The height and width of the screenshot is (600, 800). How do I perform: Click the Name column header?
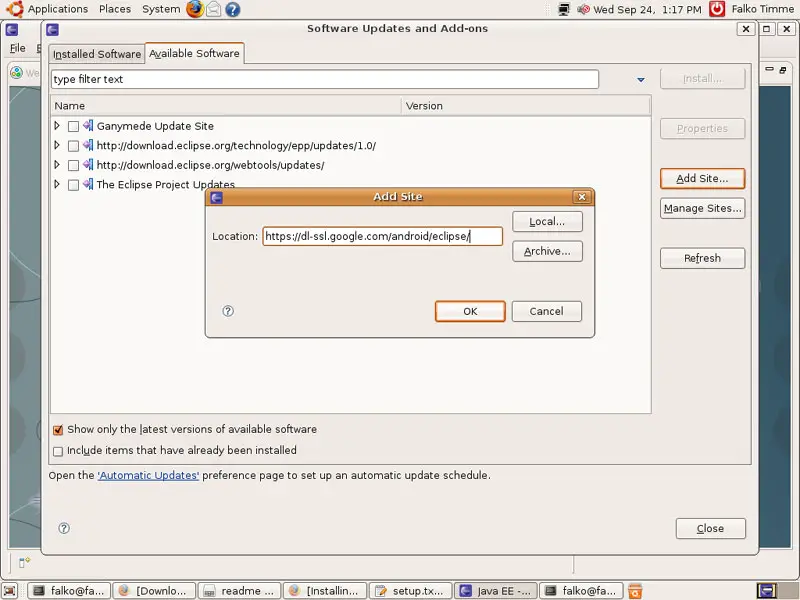(226, 106)
